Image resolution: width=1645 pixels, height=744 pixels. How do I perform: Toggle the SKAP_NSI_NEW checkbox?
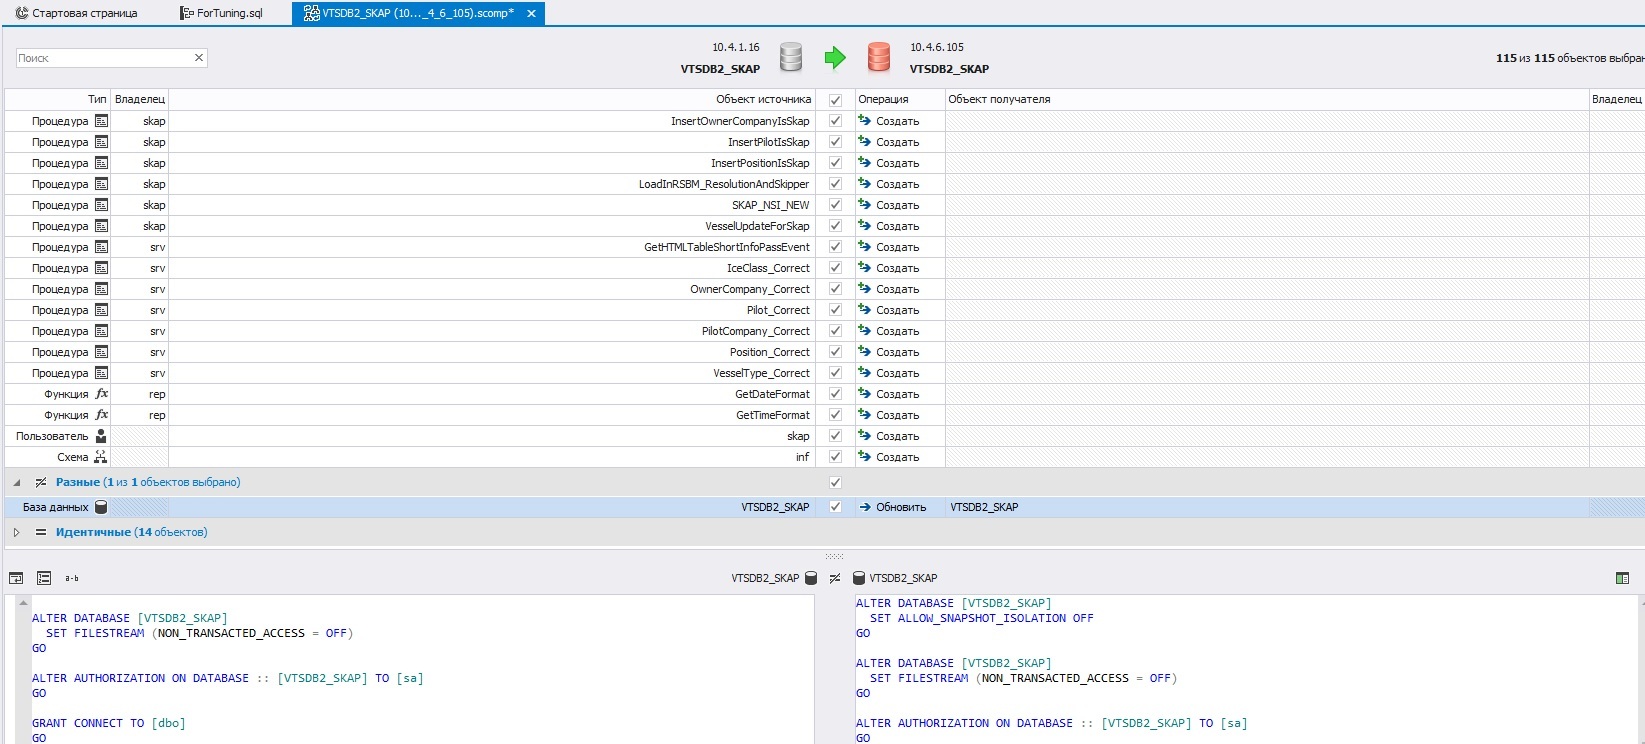tap(835, 205)
